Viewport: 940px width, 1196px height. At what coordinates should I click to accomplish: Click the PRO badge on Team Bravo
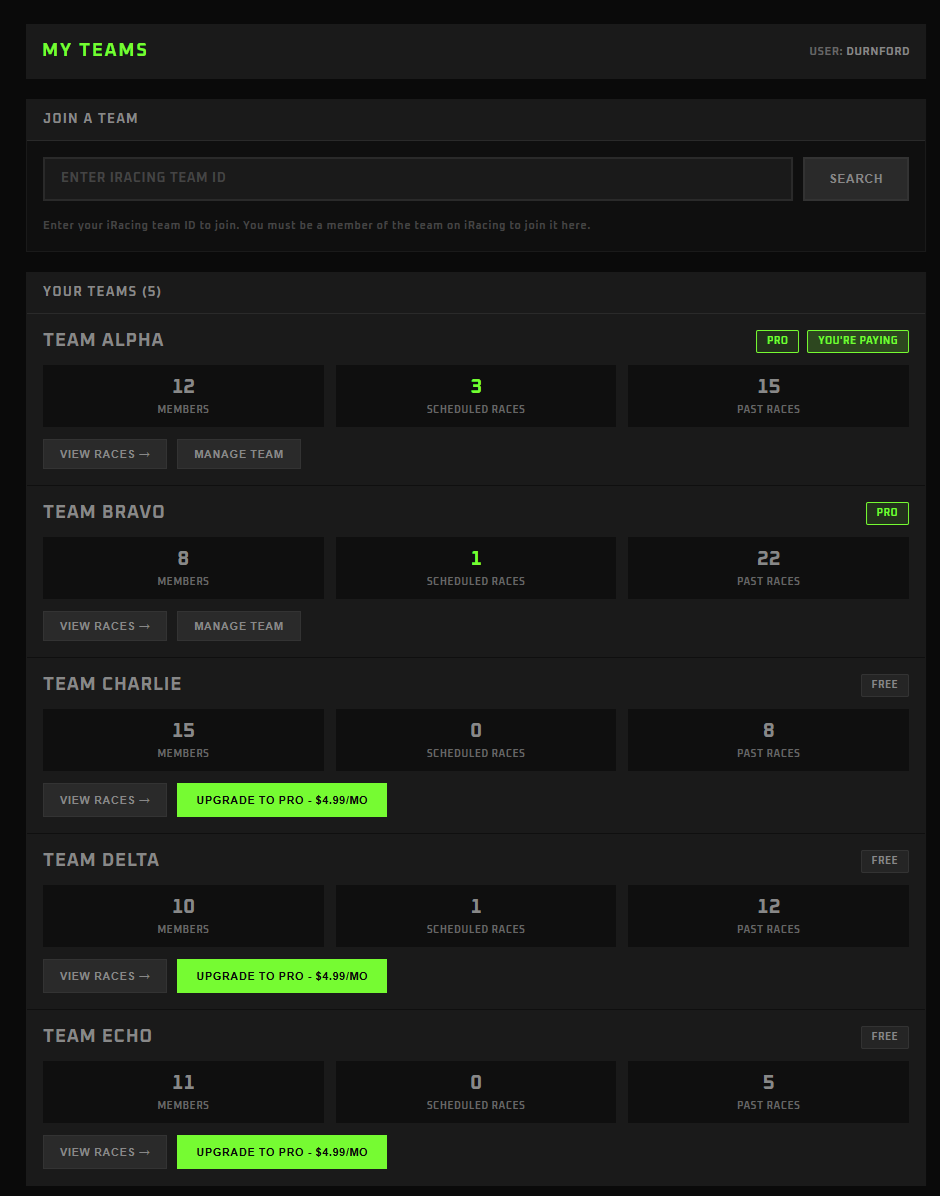(887, 512)
